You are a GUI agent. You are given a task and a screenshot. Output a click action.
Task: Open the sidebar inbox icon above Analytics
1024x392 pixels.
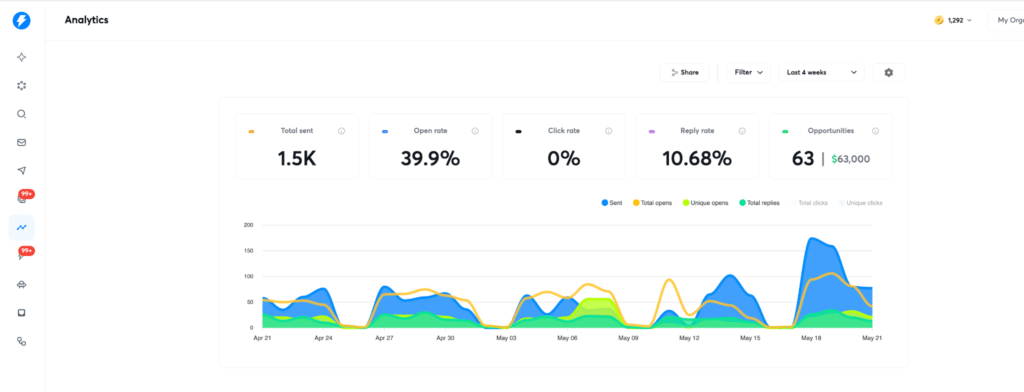pos(22,199)
